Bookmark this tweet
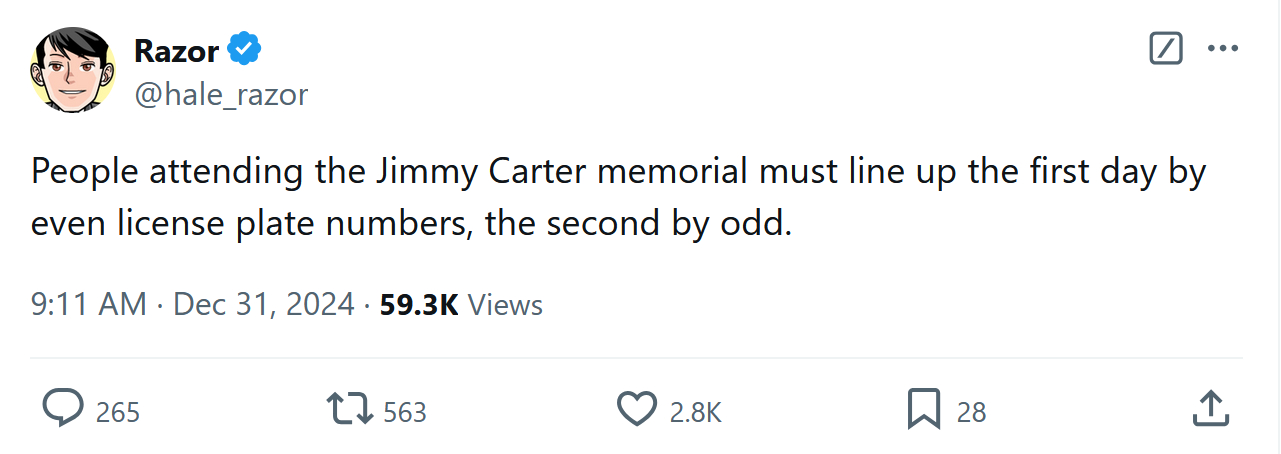The width and height of the screenshot is (1281, 454). point(923,408)
